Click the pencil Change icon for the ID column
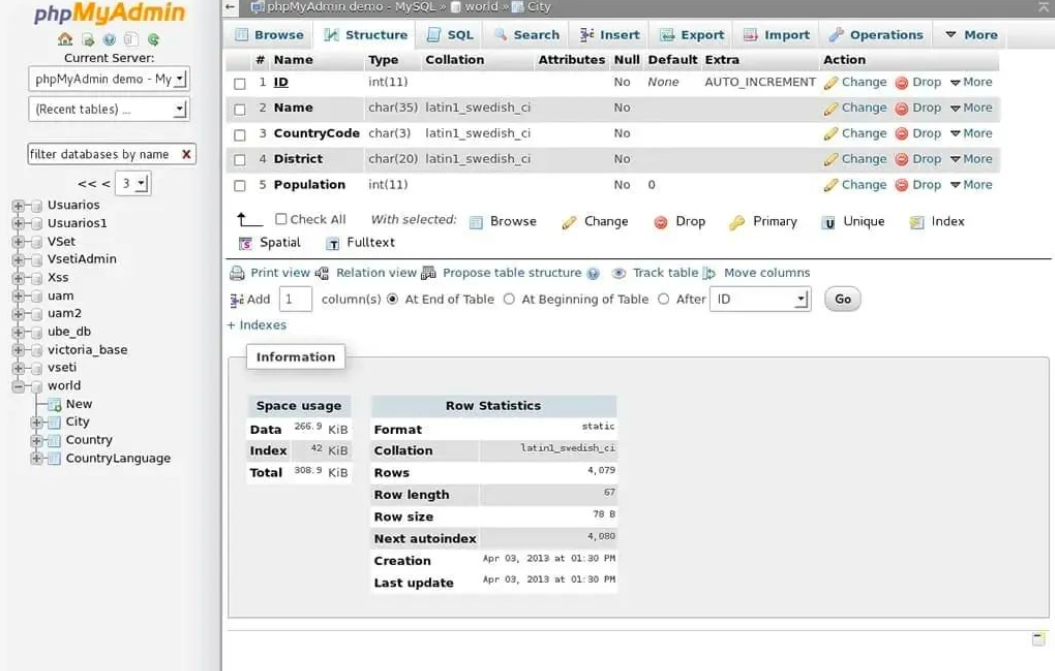1055x671 pixels. coord(831,83)
